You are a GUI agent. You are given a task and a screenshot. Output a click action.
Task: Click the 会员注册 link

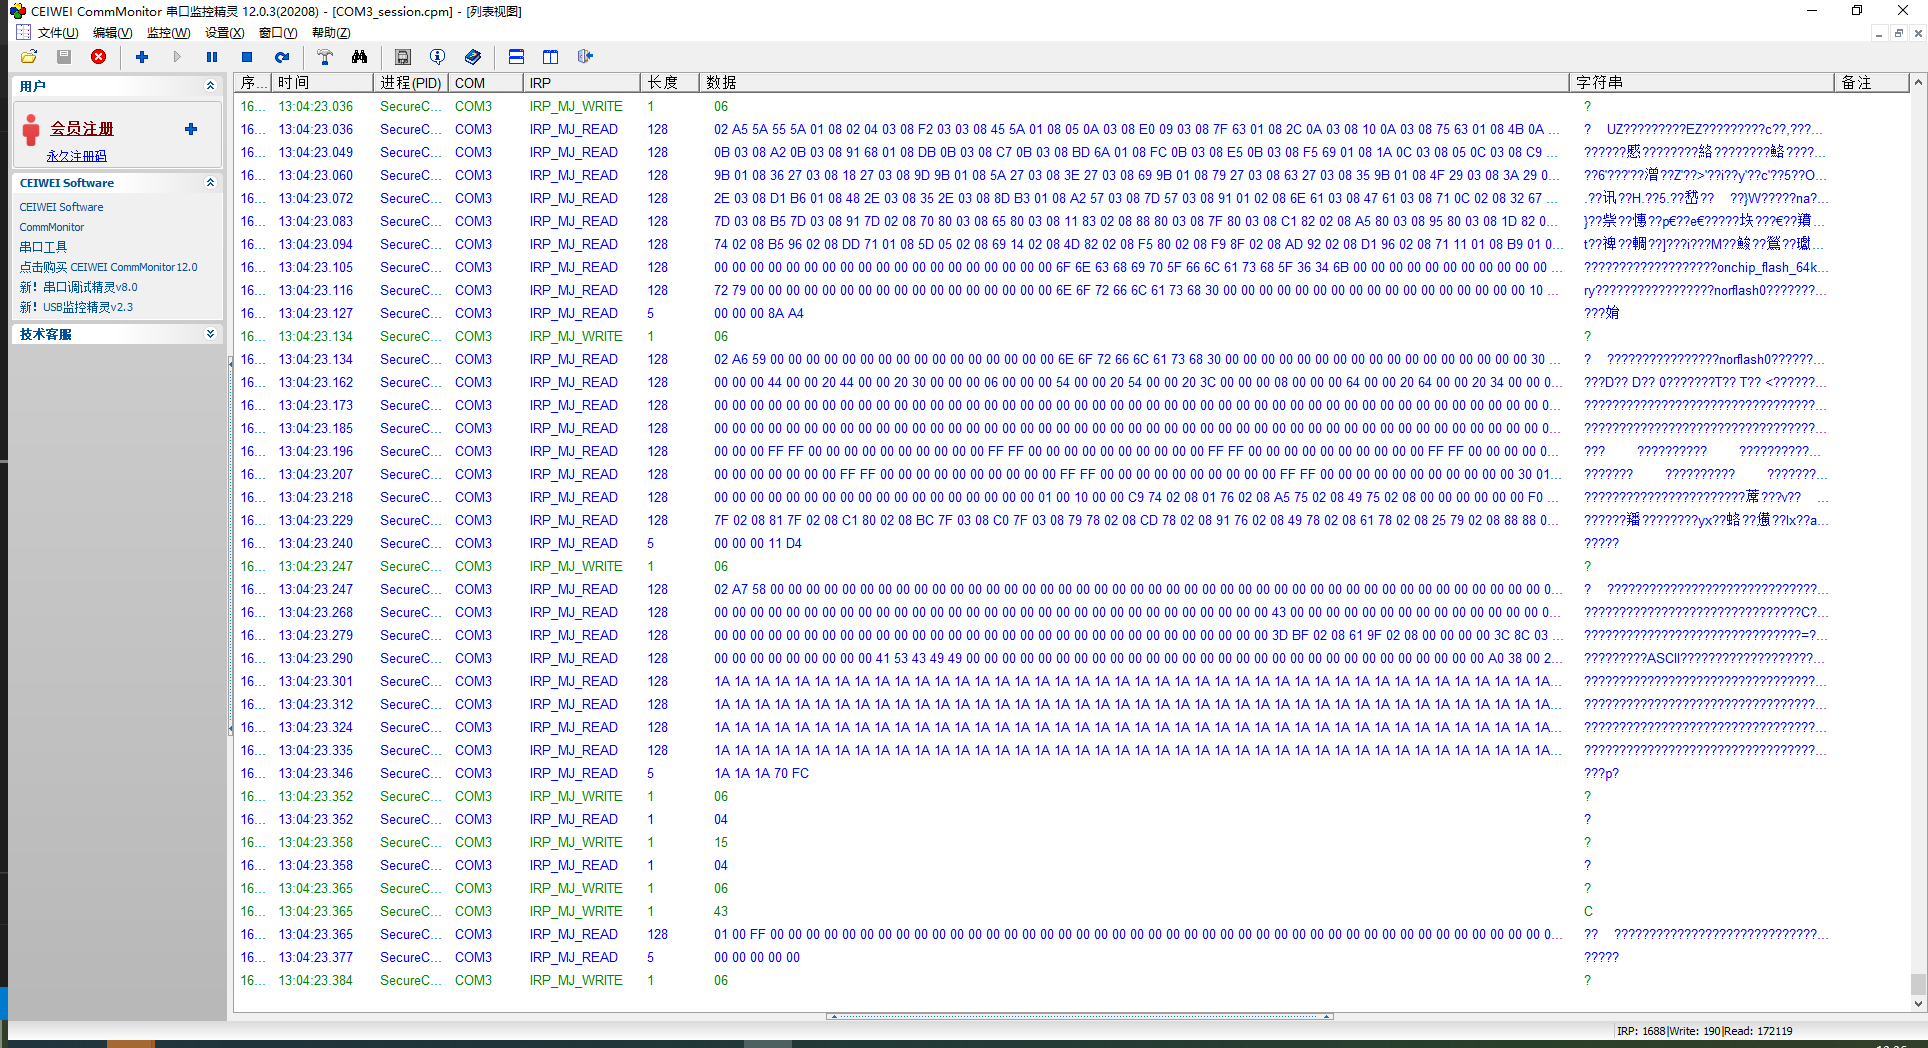[82, 129]
